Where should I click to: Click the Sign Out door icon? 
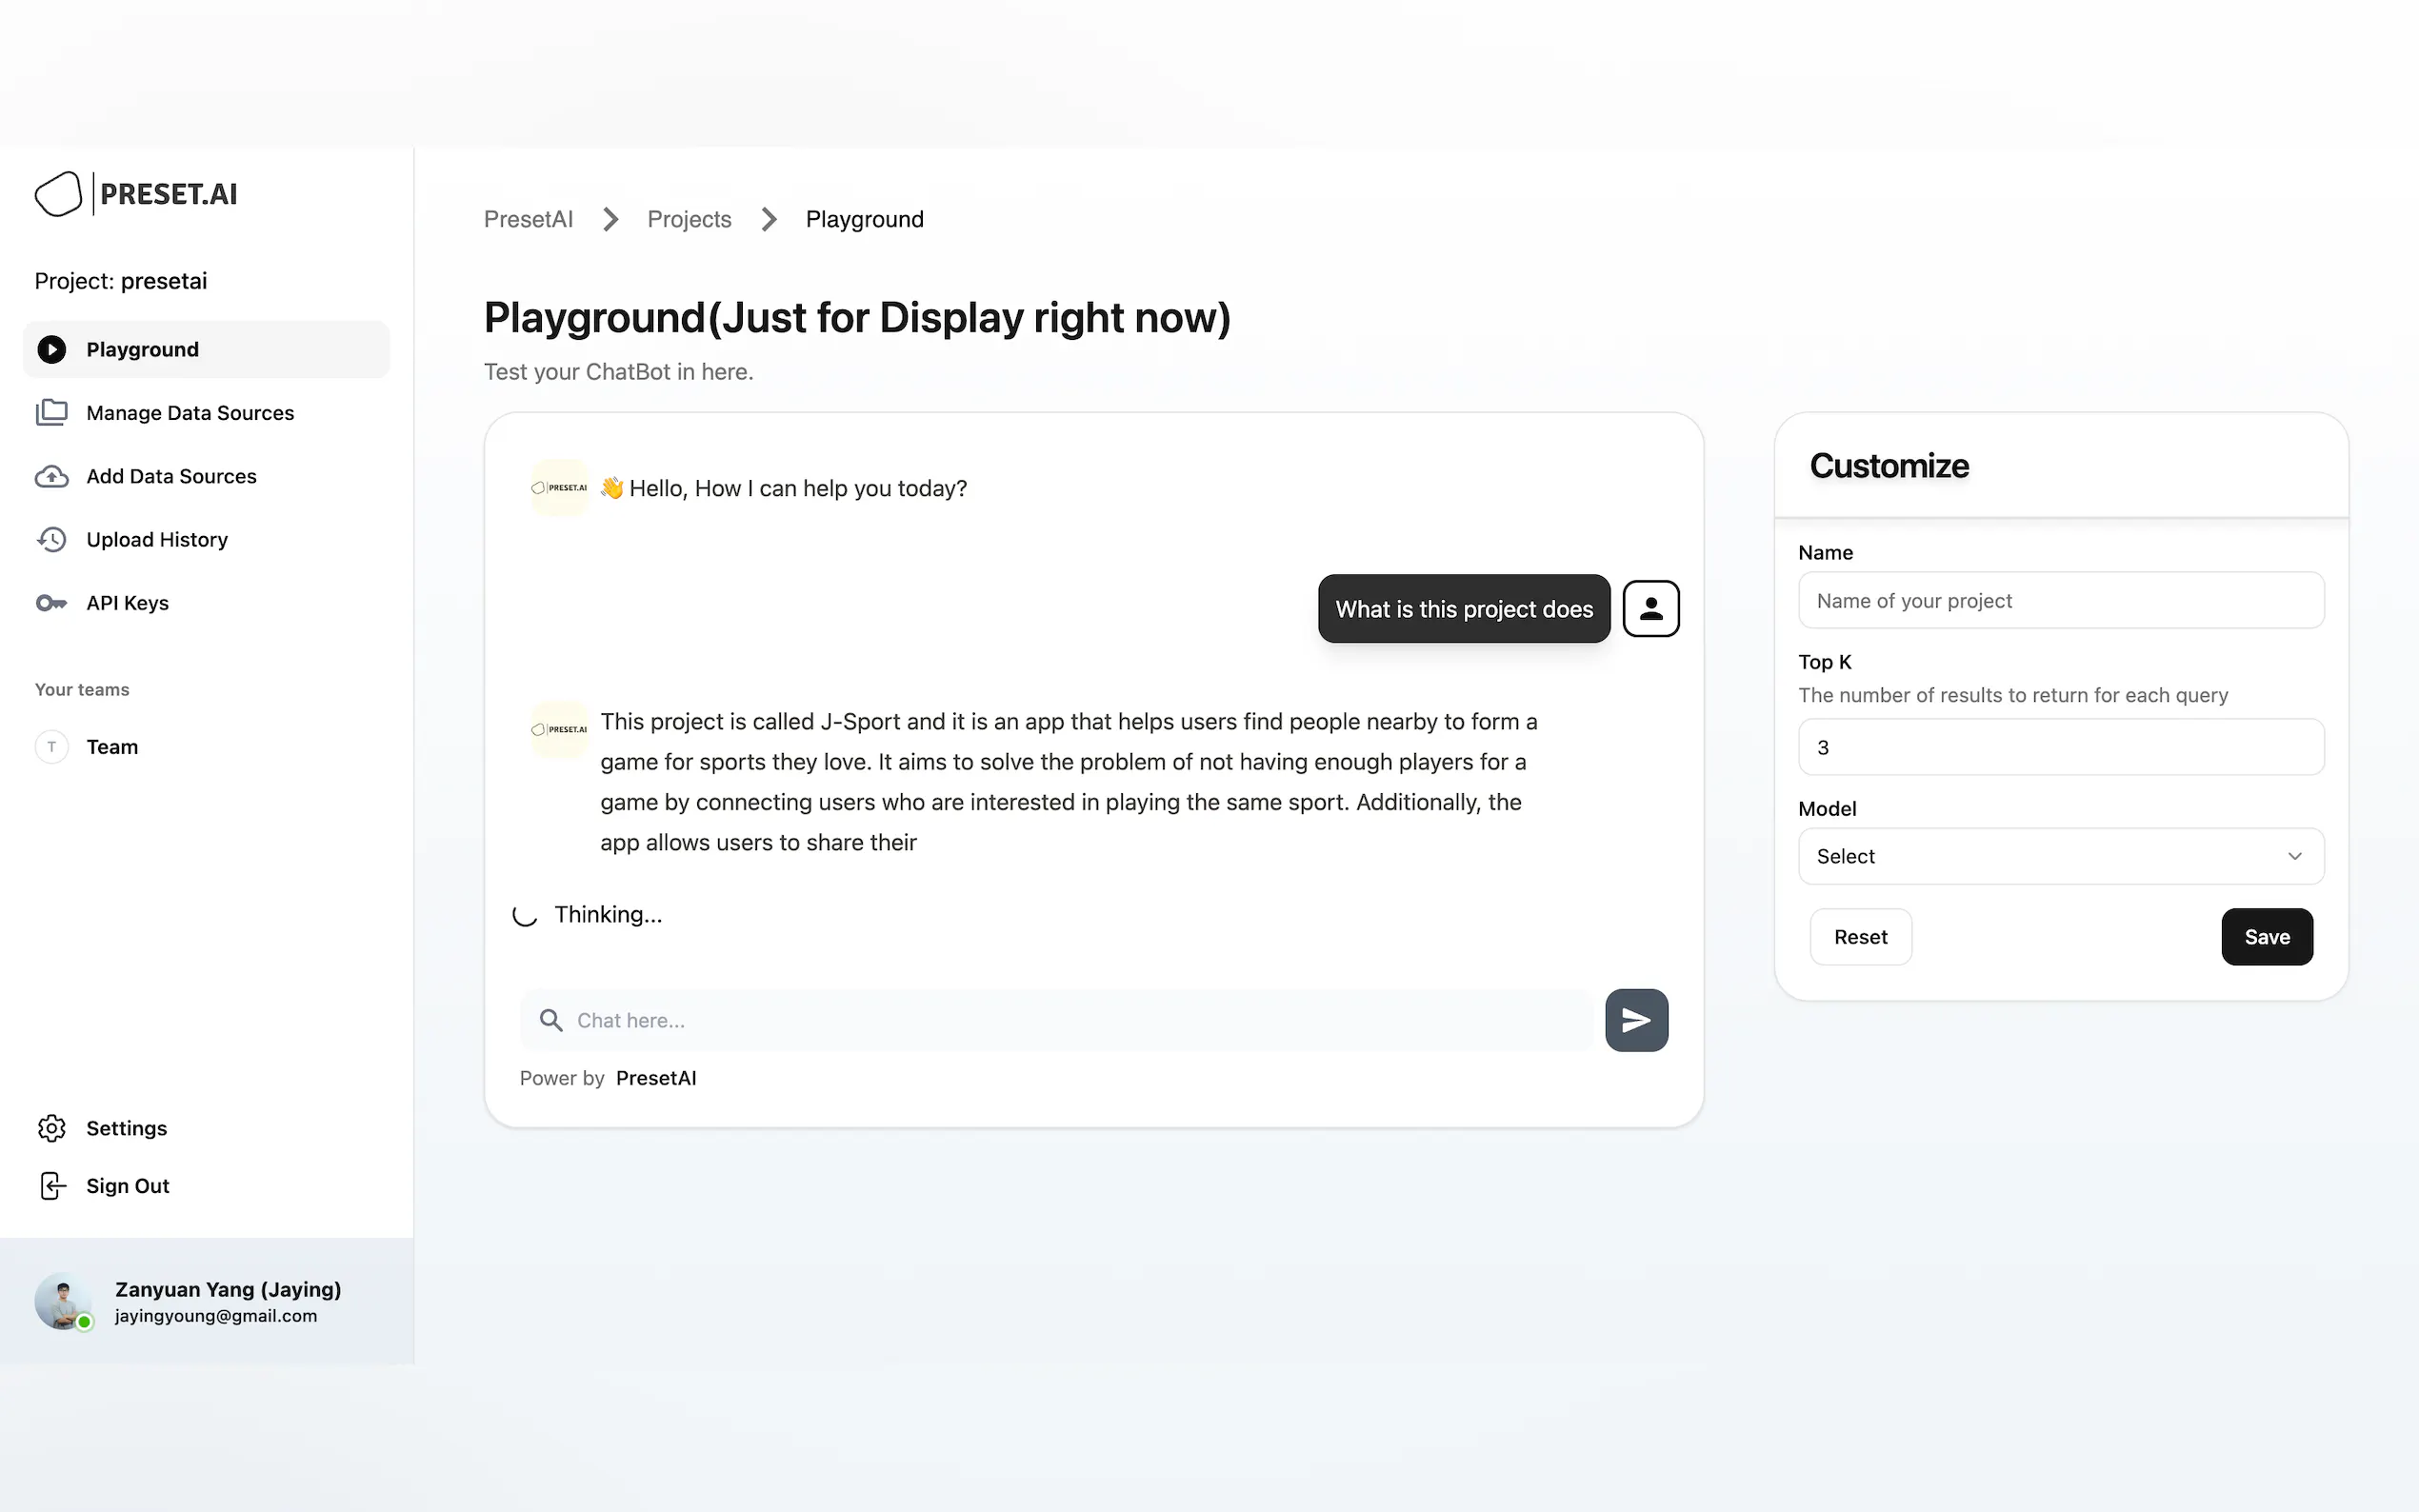click(52, 1186)
